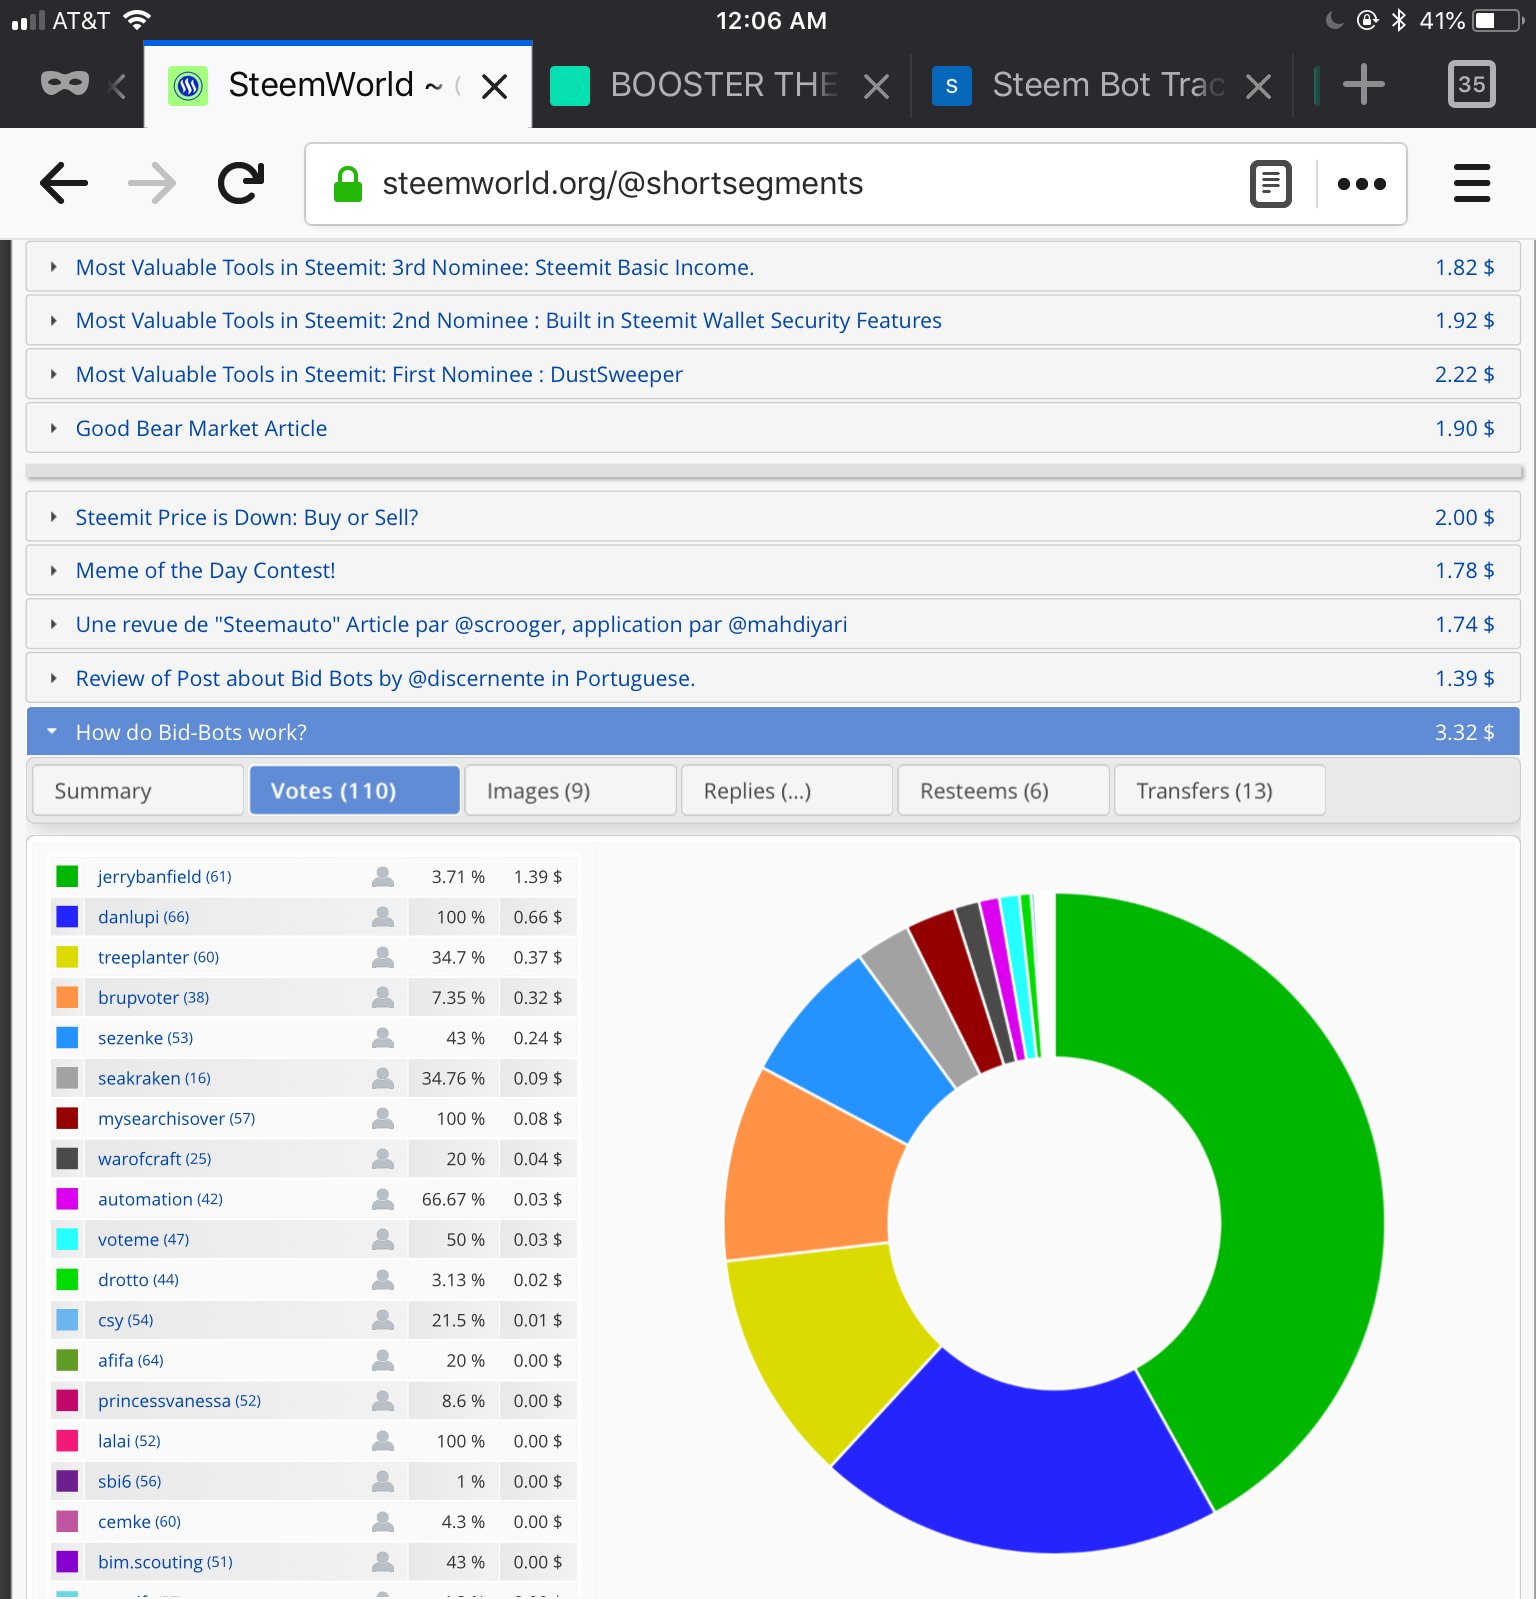Click profile icon next to sezenke
This screenshot has height=1599, width=1536.
click(382, 1038)
